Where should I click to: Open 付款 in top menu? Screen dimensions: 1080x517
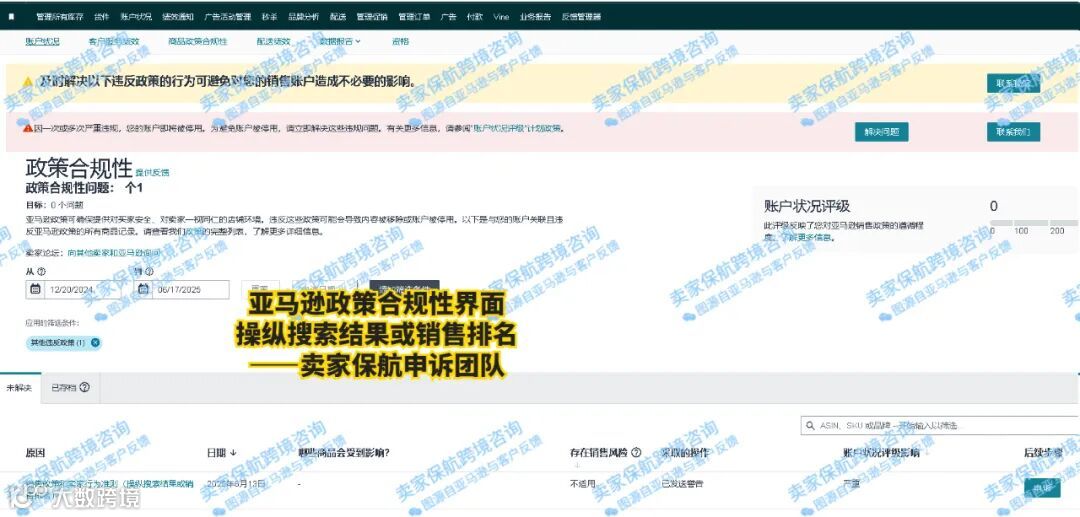tap(475, 17)
